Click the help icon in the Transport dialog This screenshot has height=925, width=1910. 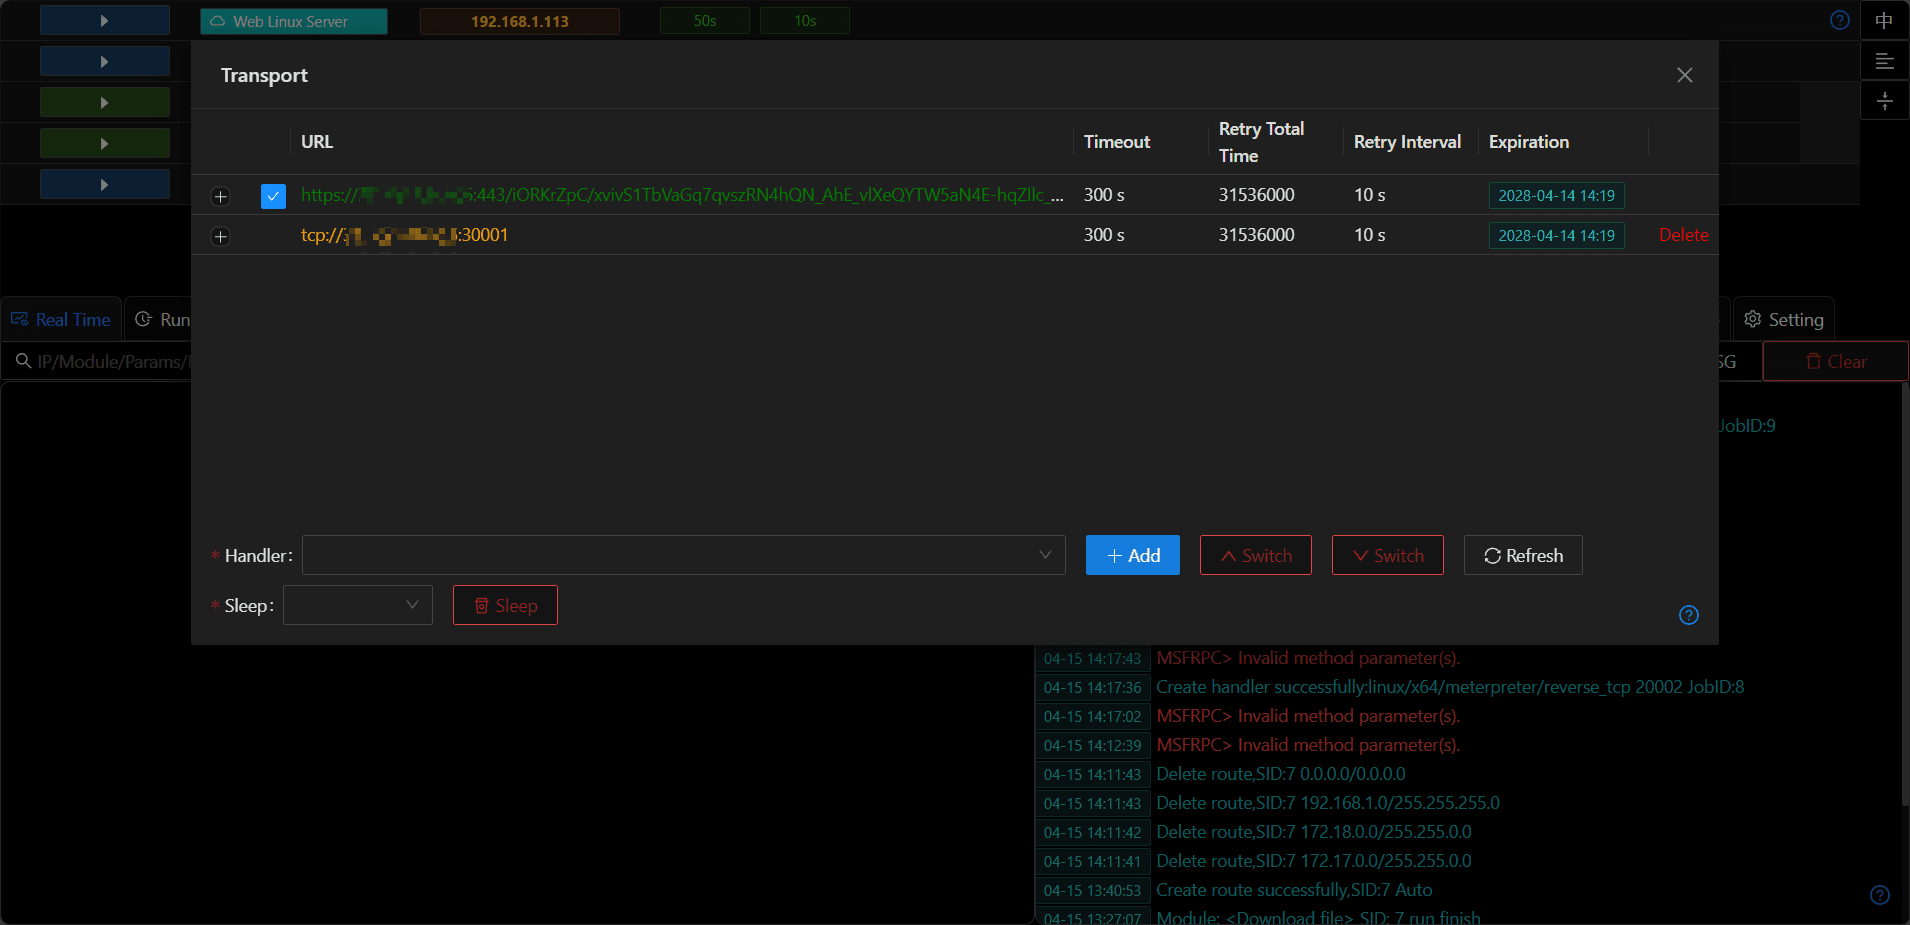pyautogui.click(x=1689, y=615)
